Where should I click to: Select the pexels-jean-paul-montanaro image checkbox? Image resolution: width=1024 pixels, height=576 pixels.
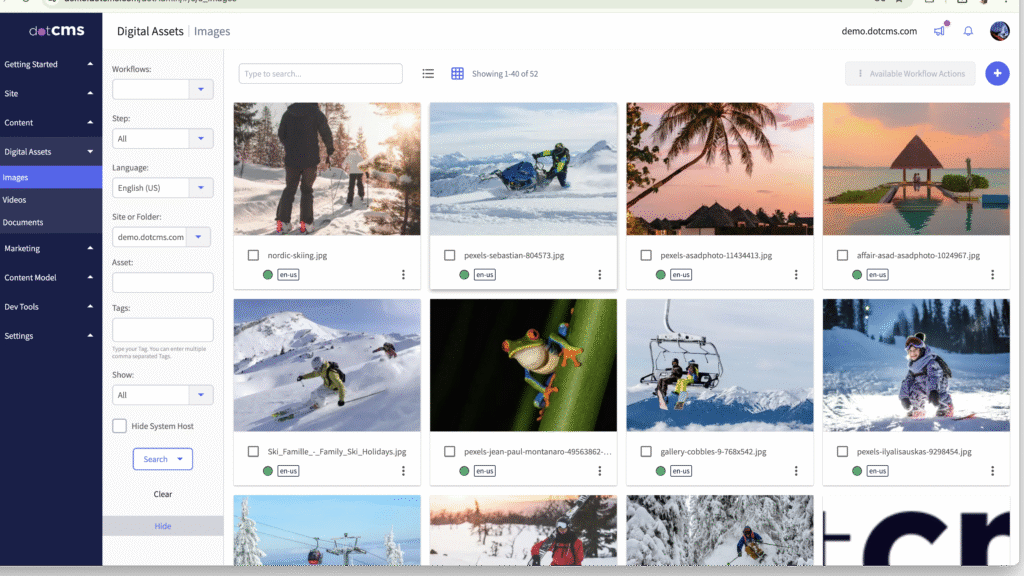pos(449,451)
